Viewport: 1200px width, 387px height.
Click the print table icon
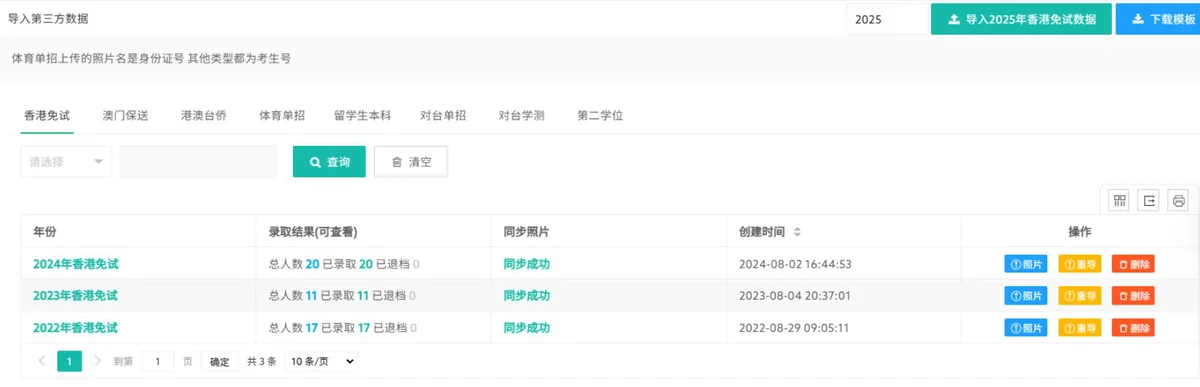click(1178, 200)
